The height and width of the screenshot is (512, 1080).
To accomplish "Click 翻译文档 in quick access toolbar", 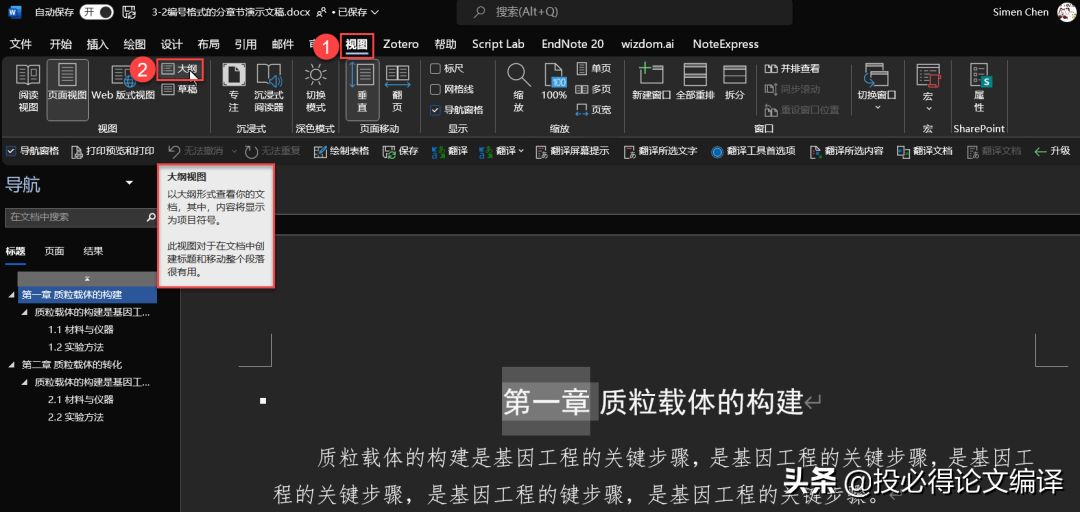I will click(x=926, y=151).
